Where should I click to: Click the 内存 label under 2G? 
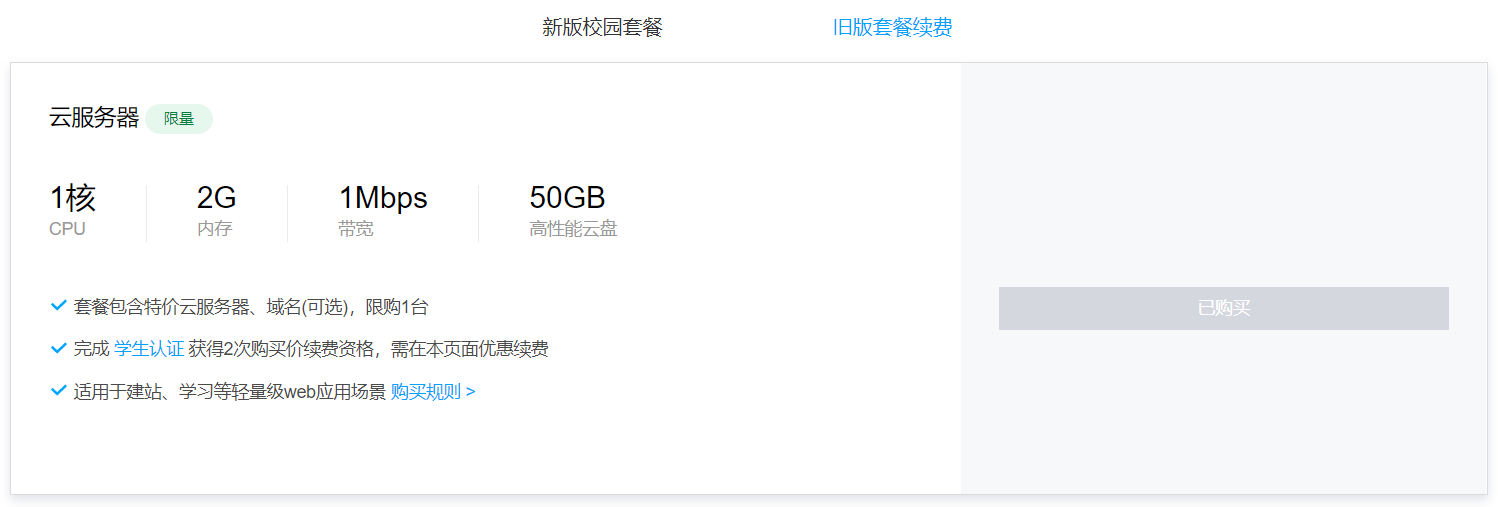point(215,229)
